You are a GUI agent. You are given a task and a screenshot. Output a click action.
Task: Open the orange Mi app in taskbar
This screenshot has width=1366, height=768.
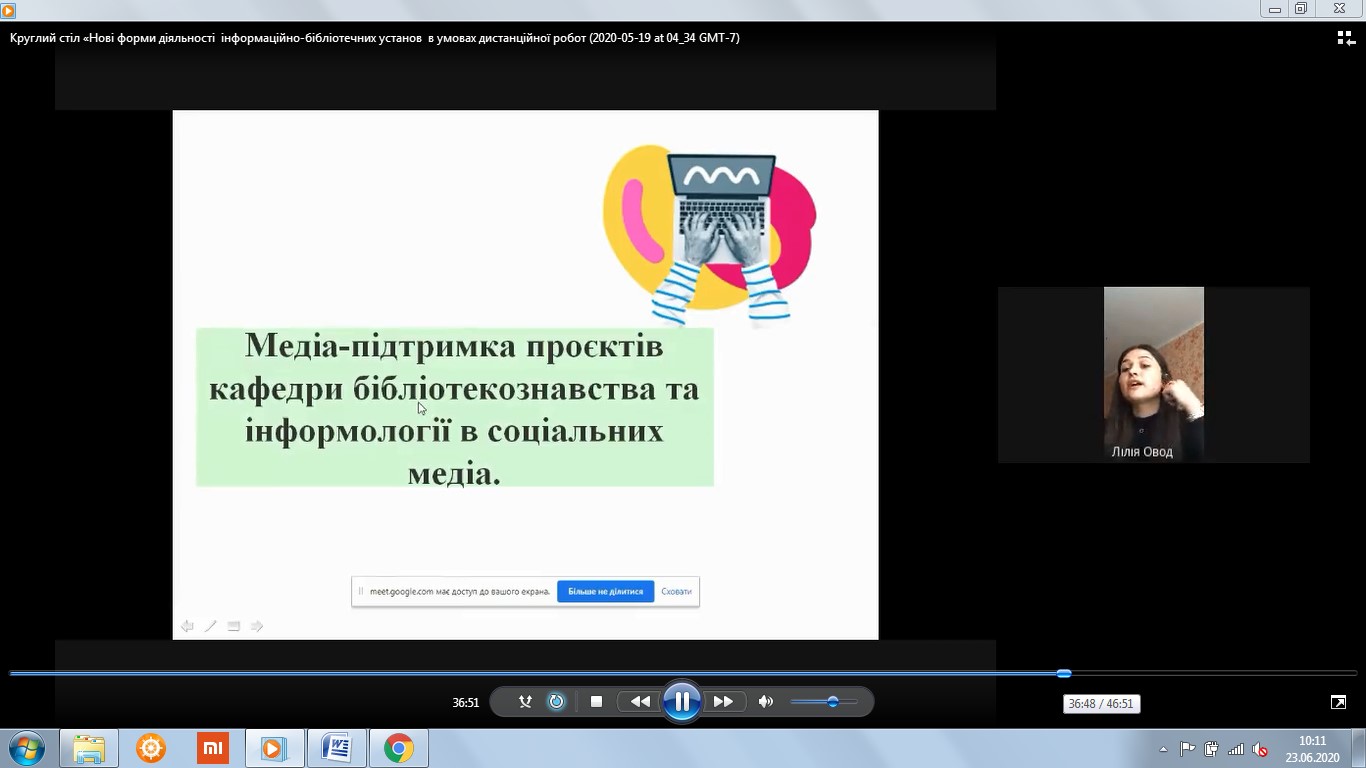(x=213, y=748)
